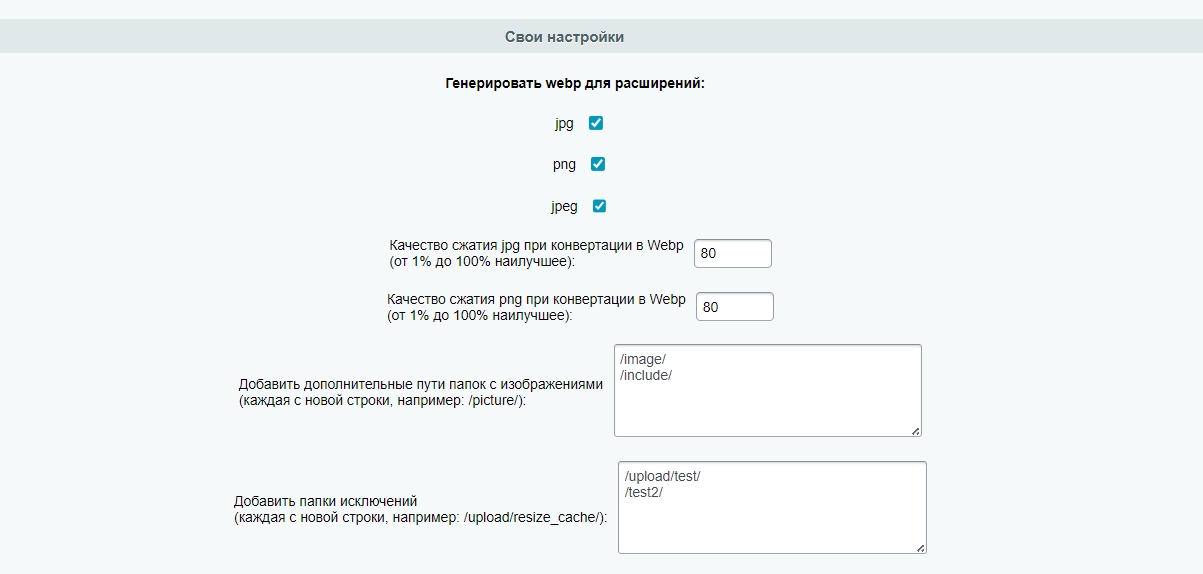Place cursor on the "/test2/" line
This screenshot has width=1203, height=574.
645,492
